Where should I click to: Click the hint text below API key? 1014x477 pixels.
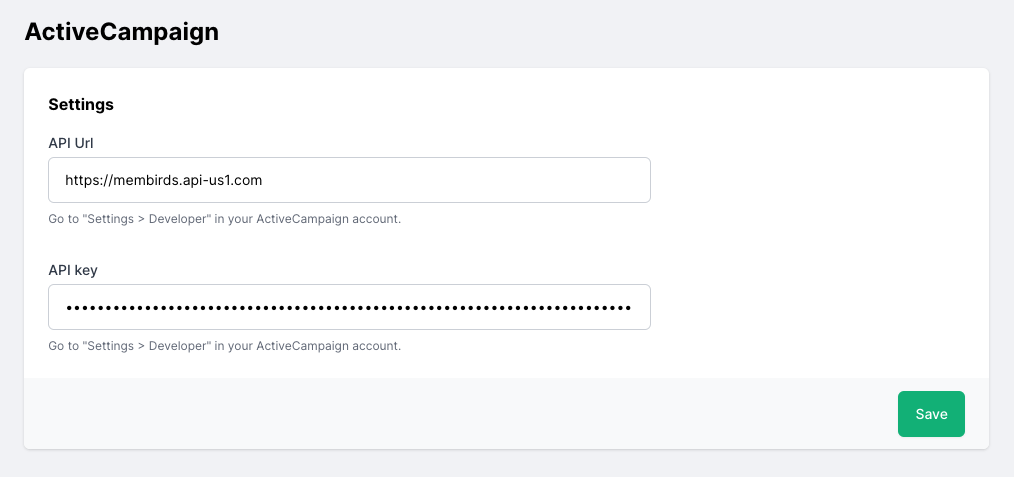tap(224, 346)
